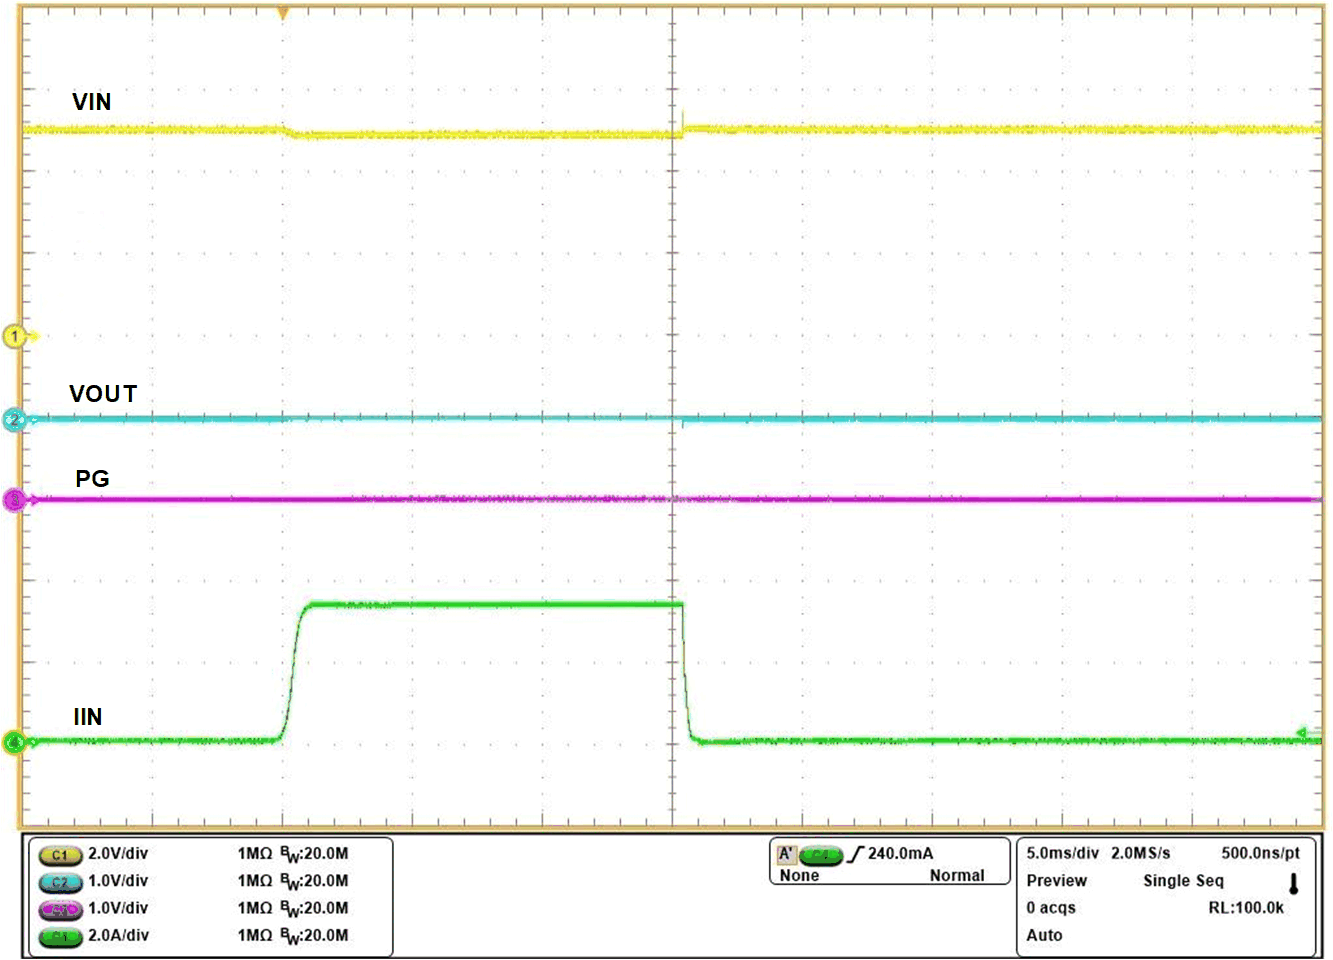Click the magenta C3 channel badge
Image resolution: width=1333 pixels, height=960 pixels.
60,909
